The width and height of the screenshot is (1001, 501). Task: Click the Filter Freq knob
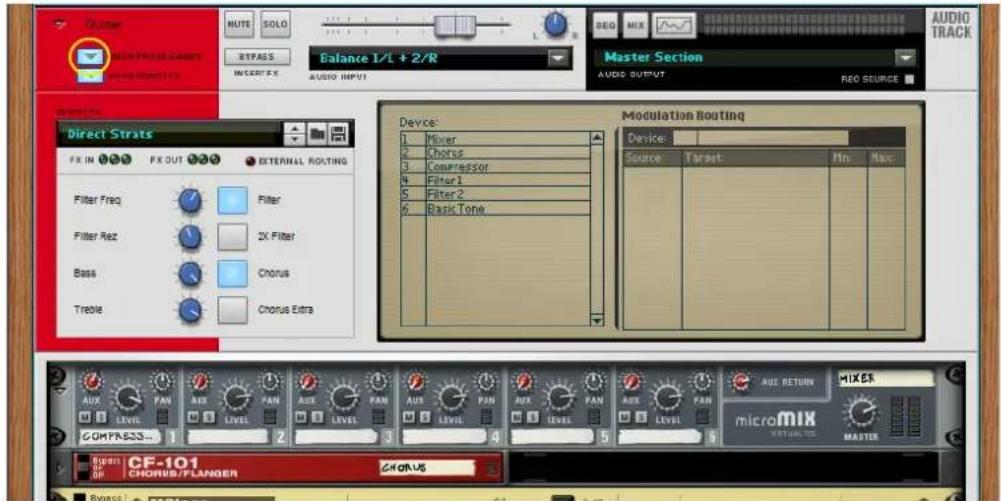coord(190,201)
